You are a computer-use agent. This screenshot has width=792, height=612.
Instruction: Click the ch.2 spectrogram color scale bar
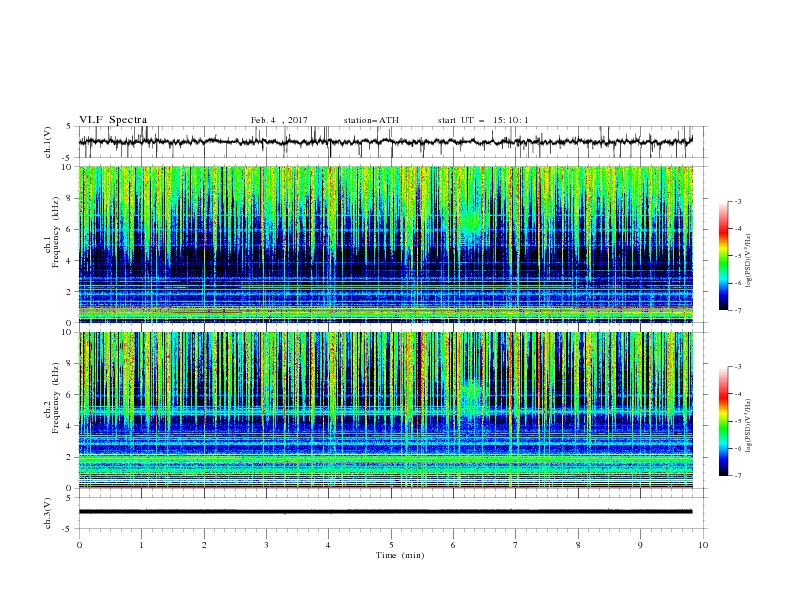(723, 421)
